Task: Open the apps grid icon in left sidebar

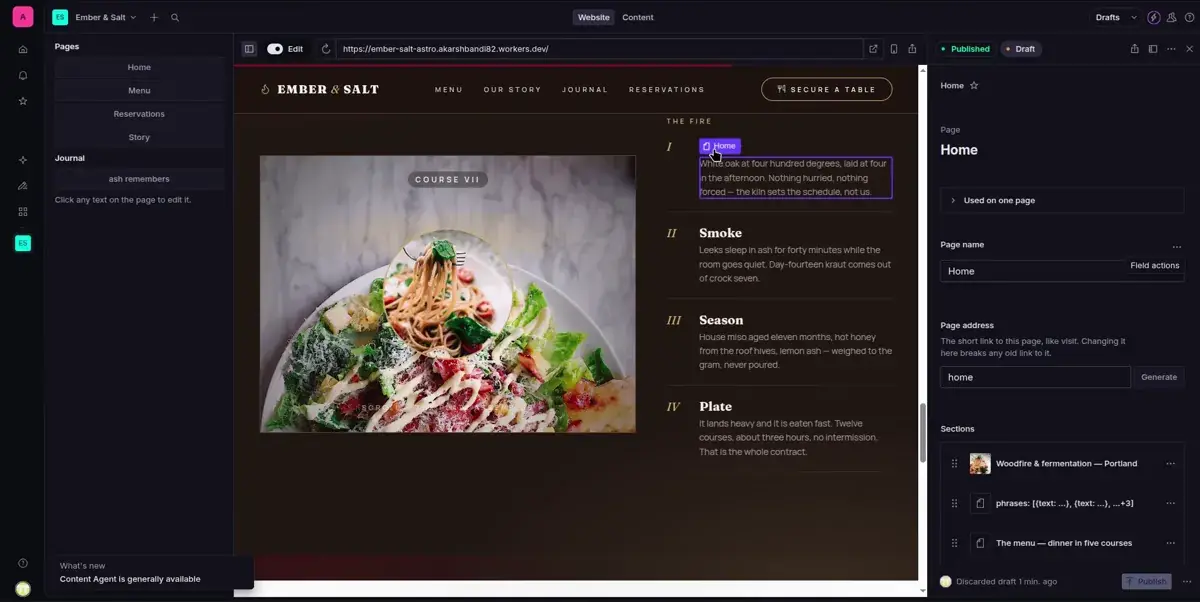Action: click(x=23, y=212)
